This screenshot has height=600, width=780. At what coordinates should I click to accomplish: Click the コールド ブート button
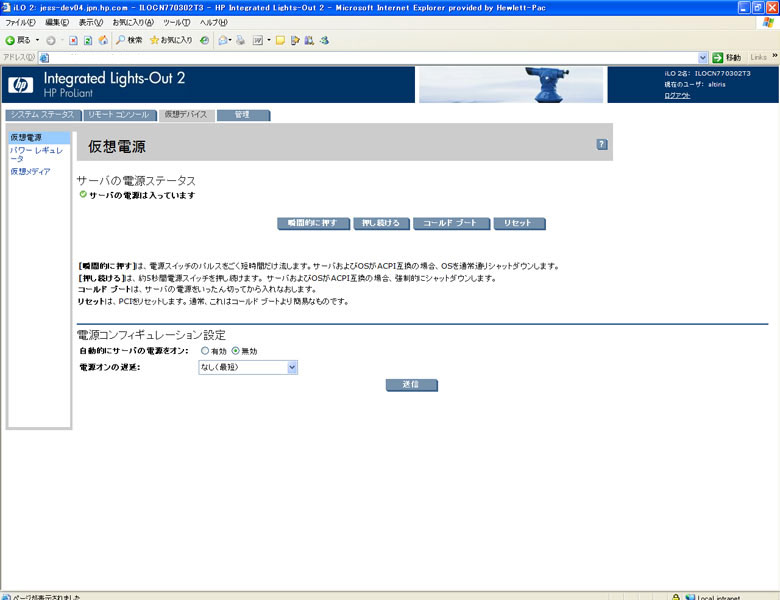pos(451,223)
